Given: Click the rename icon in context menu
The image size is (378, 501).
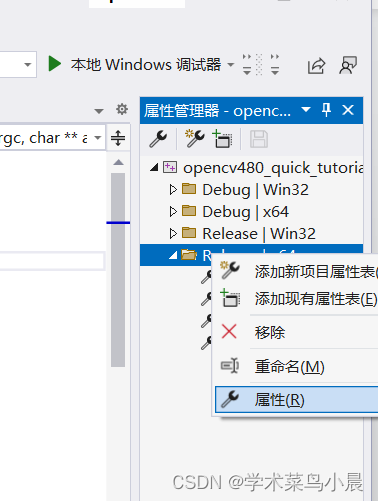Looking at the screenshot, I should click(230, 366).
